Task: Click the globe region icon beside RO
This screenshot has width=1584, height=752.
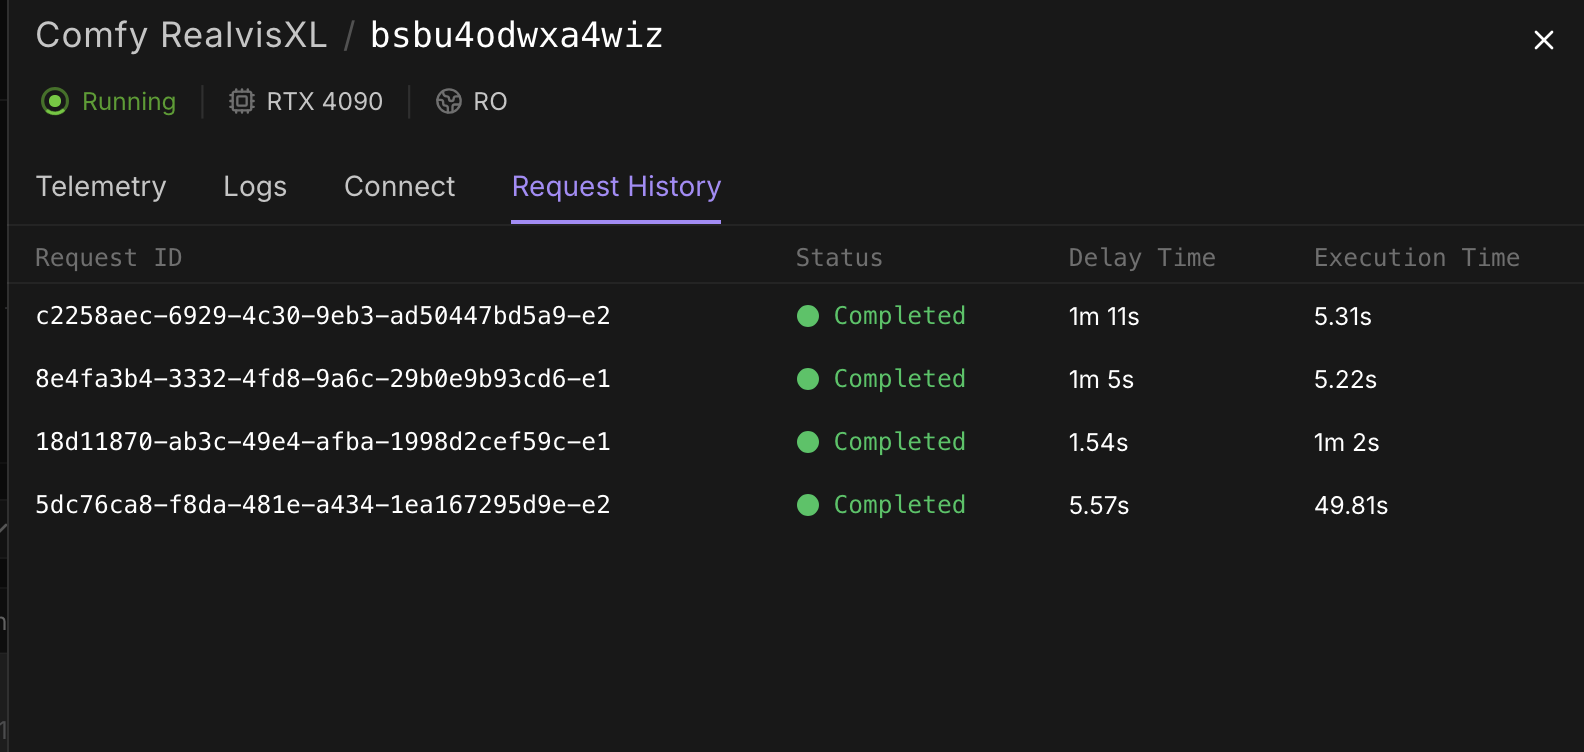Action: tap(449, 101)
